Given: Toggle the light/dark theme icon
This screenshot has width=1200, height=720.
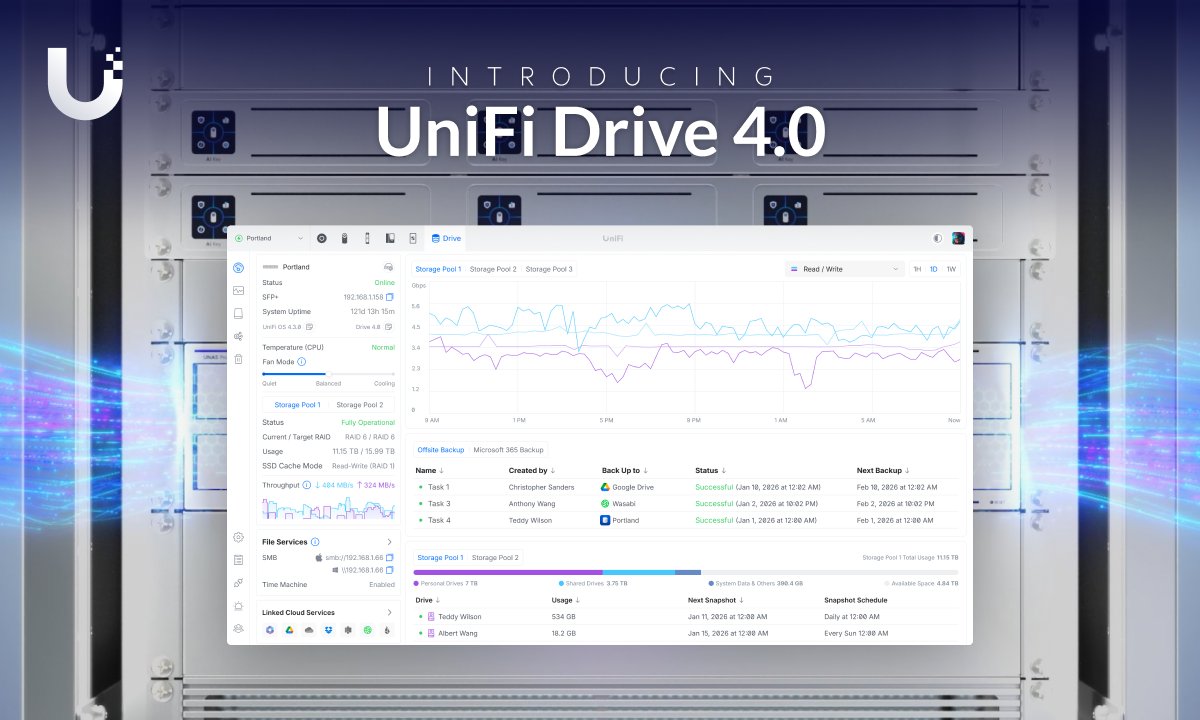Looking at the screenshot, I should [x=937, y=239].
